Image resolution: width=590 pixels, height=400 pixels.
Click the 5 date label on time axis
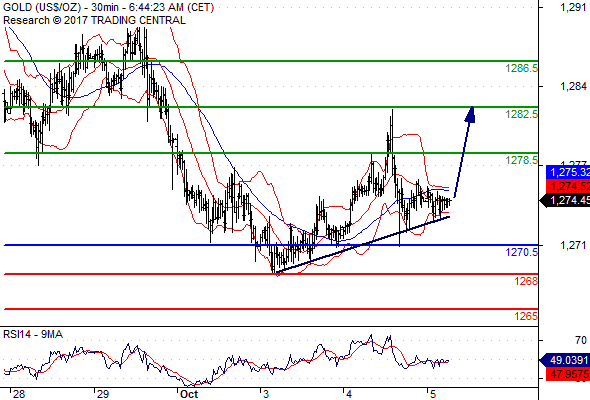(x=433, y=394)
